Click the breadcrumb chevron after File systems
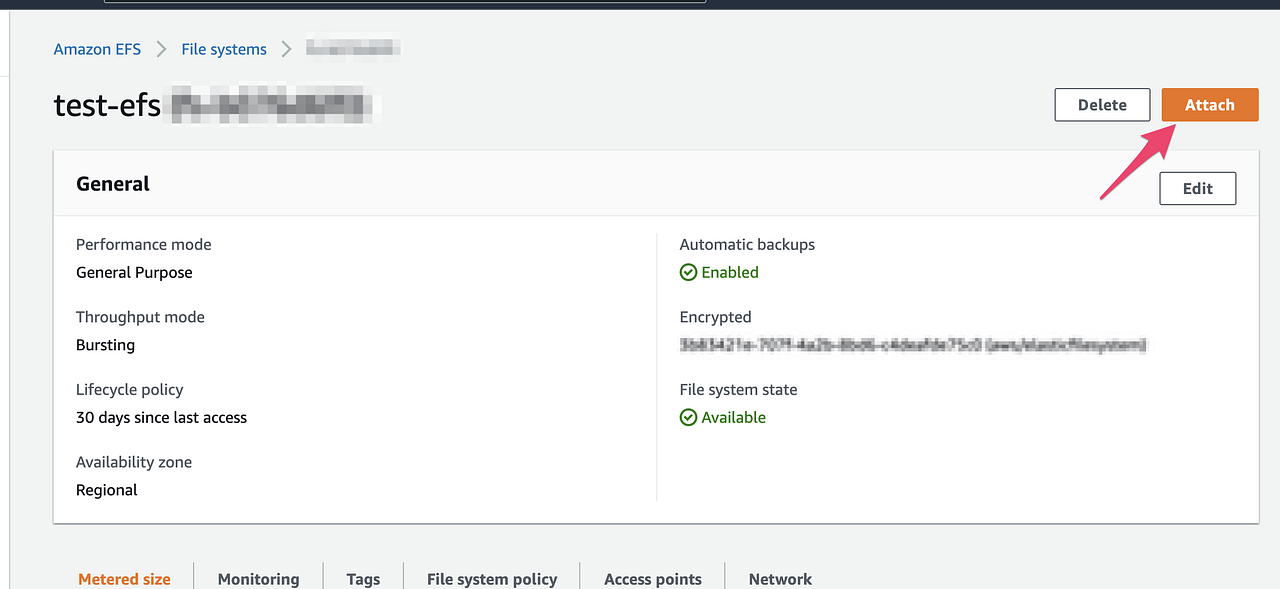Viewport: 1280px width, 589px height. pos(286,48)
